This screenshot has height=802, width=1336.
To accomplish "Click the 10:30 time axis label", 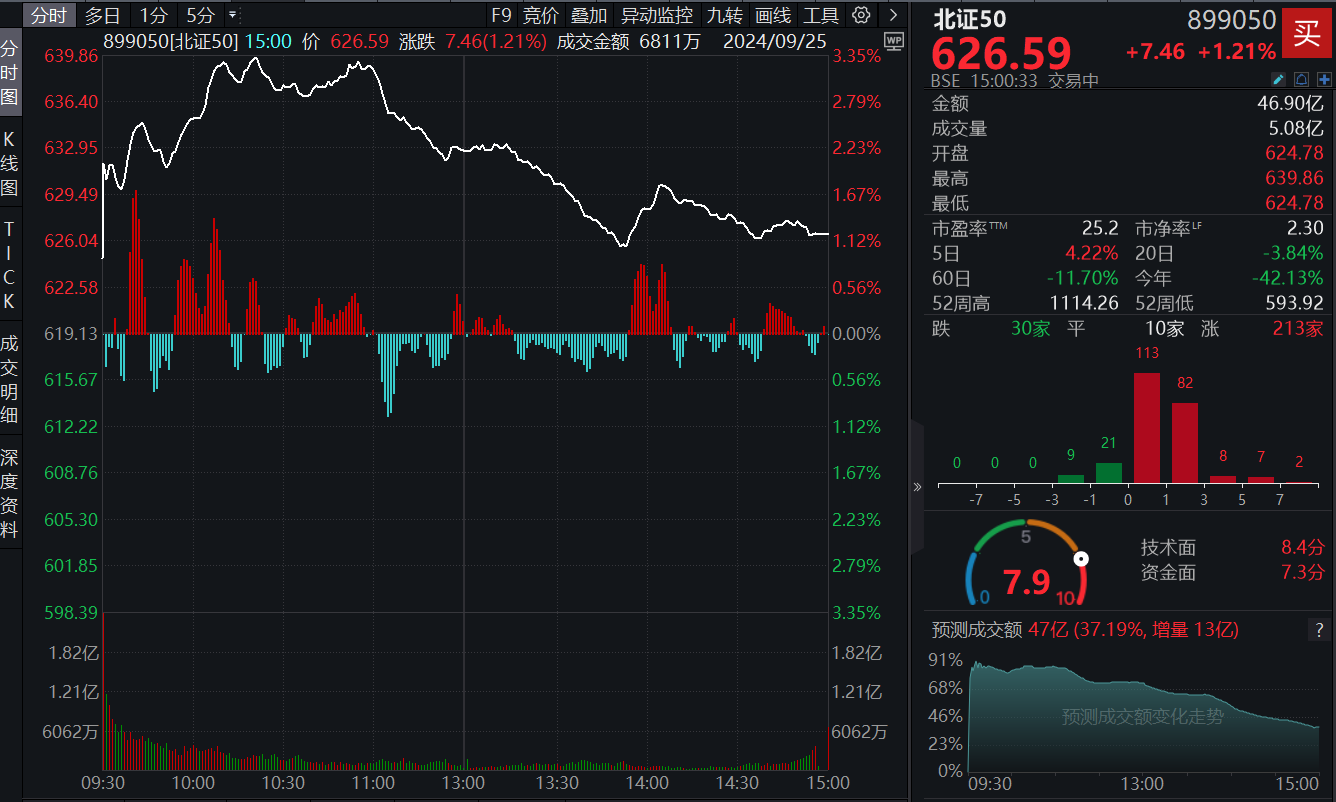I will point(283,783).
